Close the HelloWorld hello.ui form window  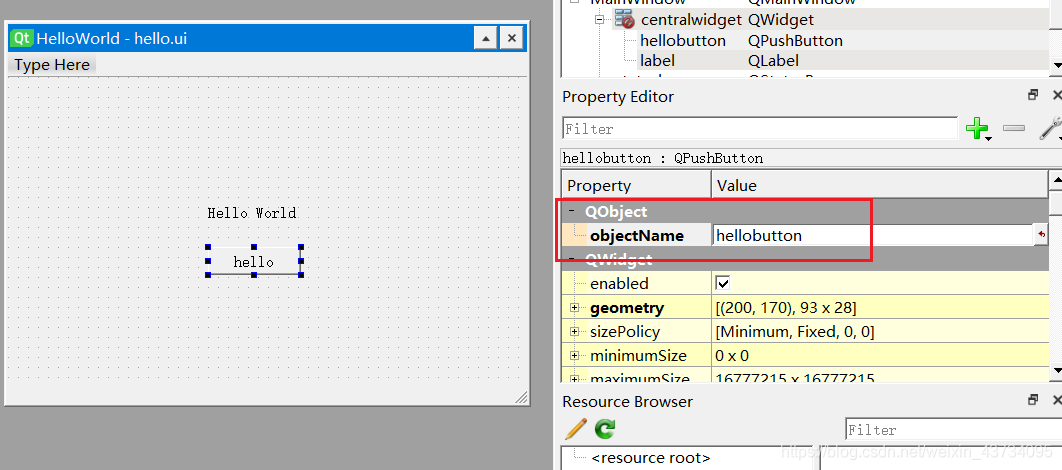511,39
